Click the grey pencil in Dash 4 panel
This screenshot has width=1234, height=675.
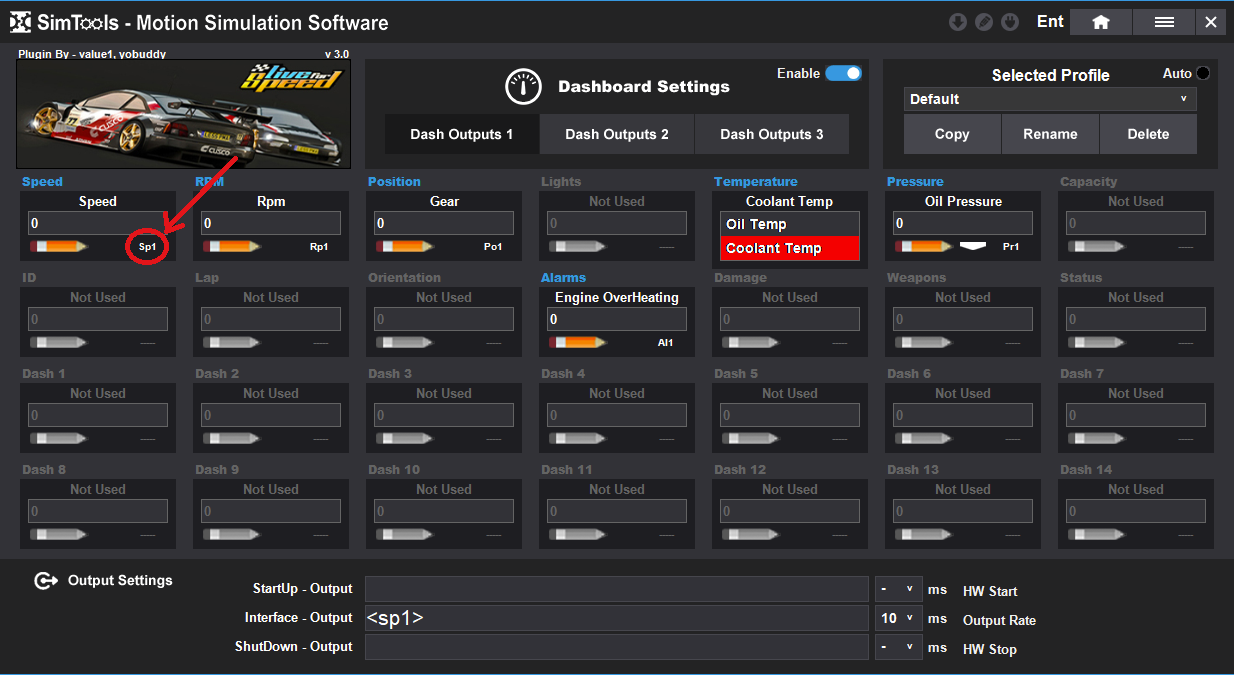coord(578,438)
